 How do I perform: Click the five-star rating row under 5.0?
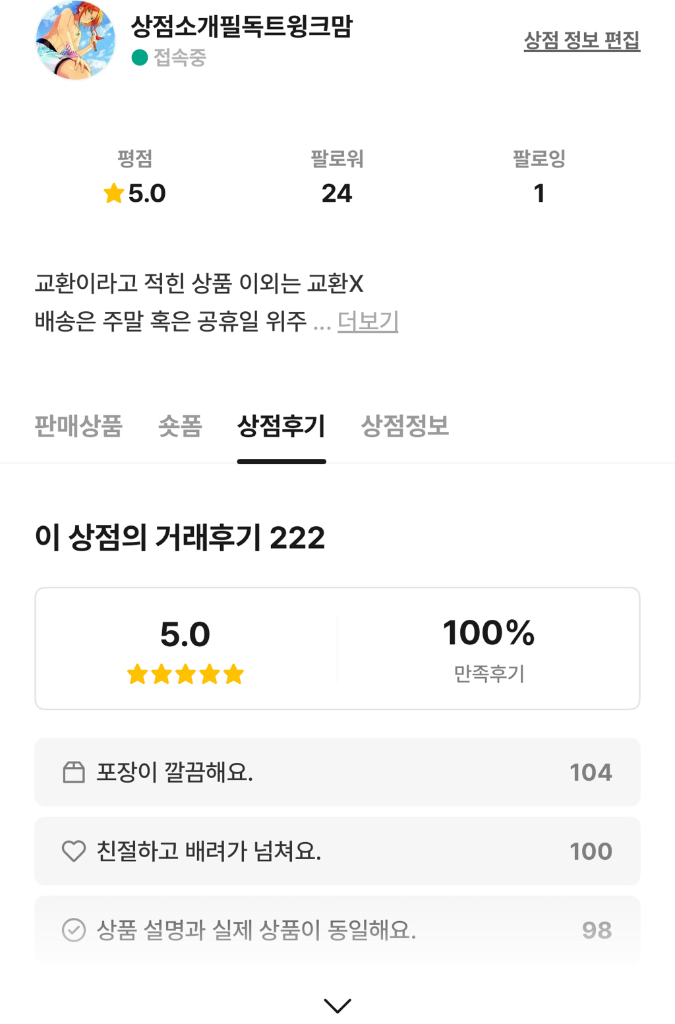click(x=185, y=673)
